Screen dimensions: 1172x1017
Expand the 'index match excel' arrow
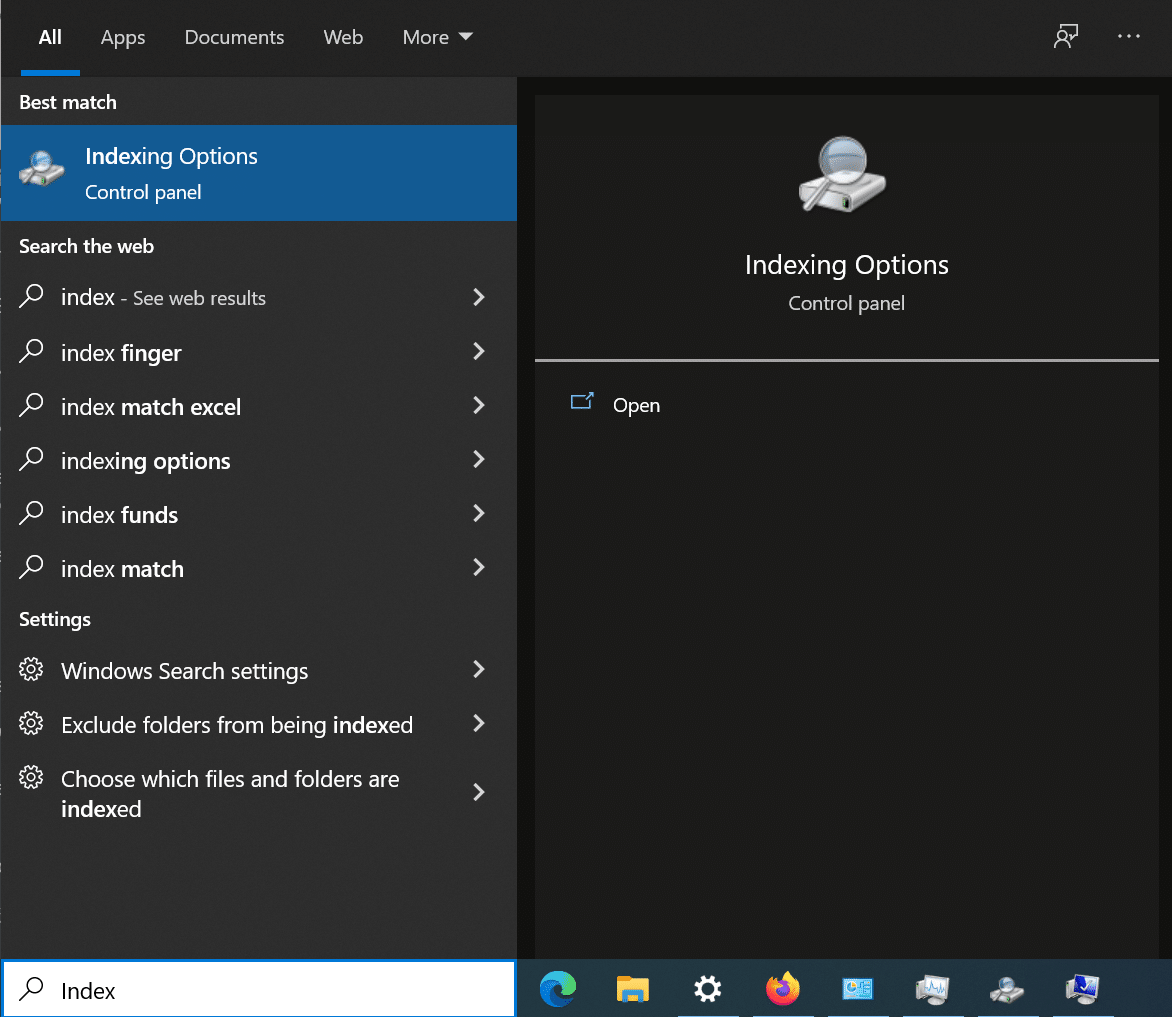coord(479,405)
